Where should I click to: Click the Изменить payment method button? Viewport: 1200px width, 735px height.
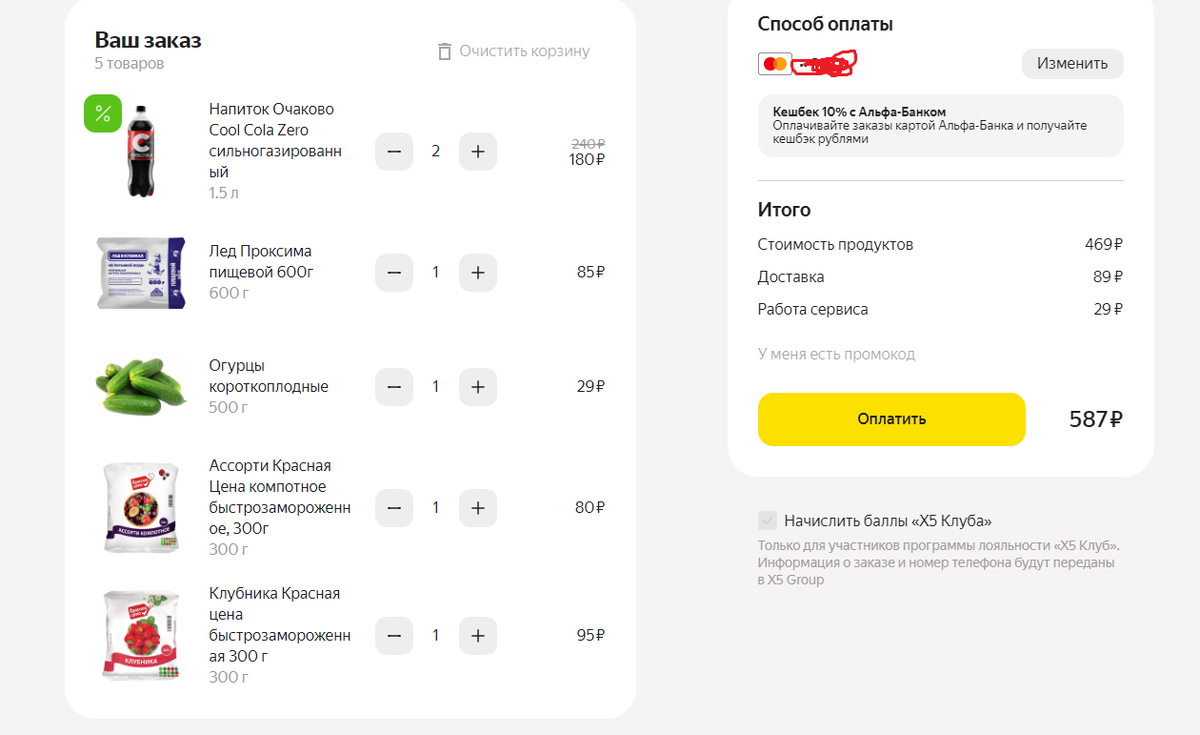point(1072,64)
